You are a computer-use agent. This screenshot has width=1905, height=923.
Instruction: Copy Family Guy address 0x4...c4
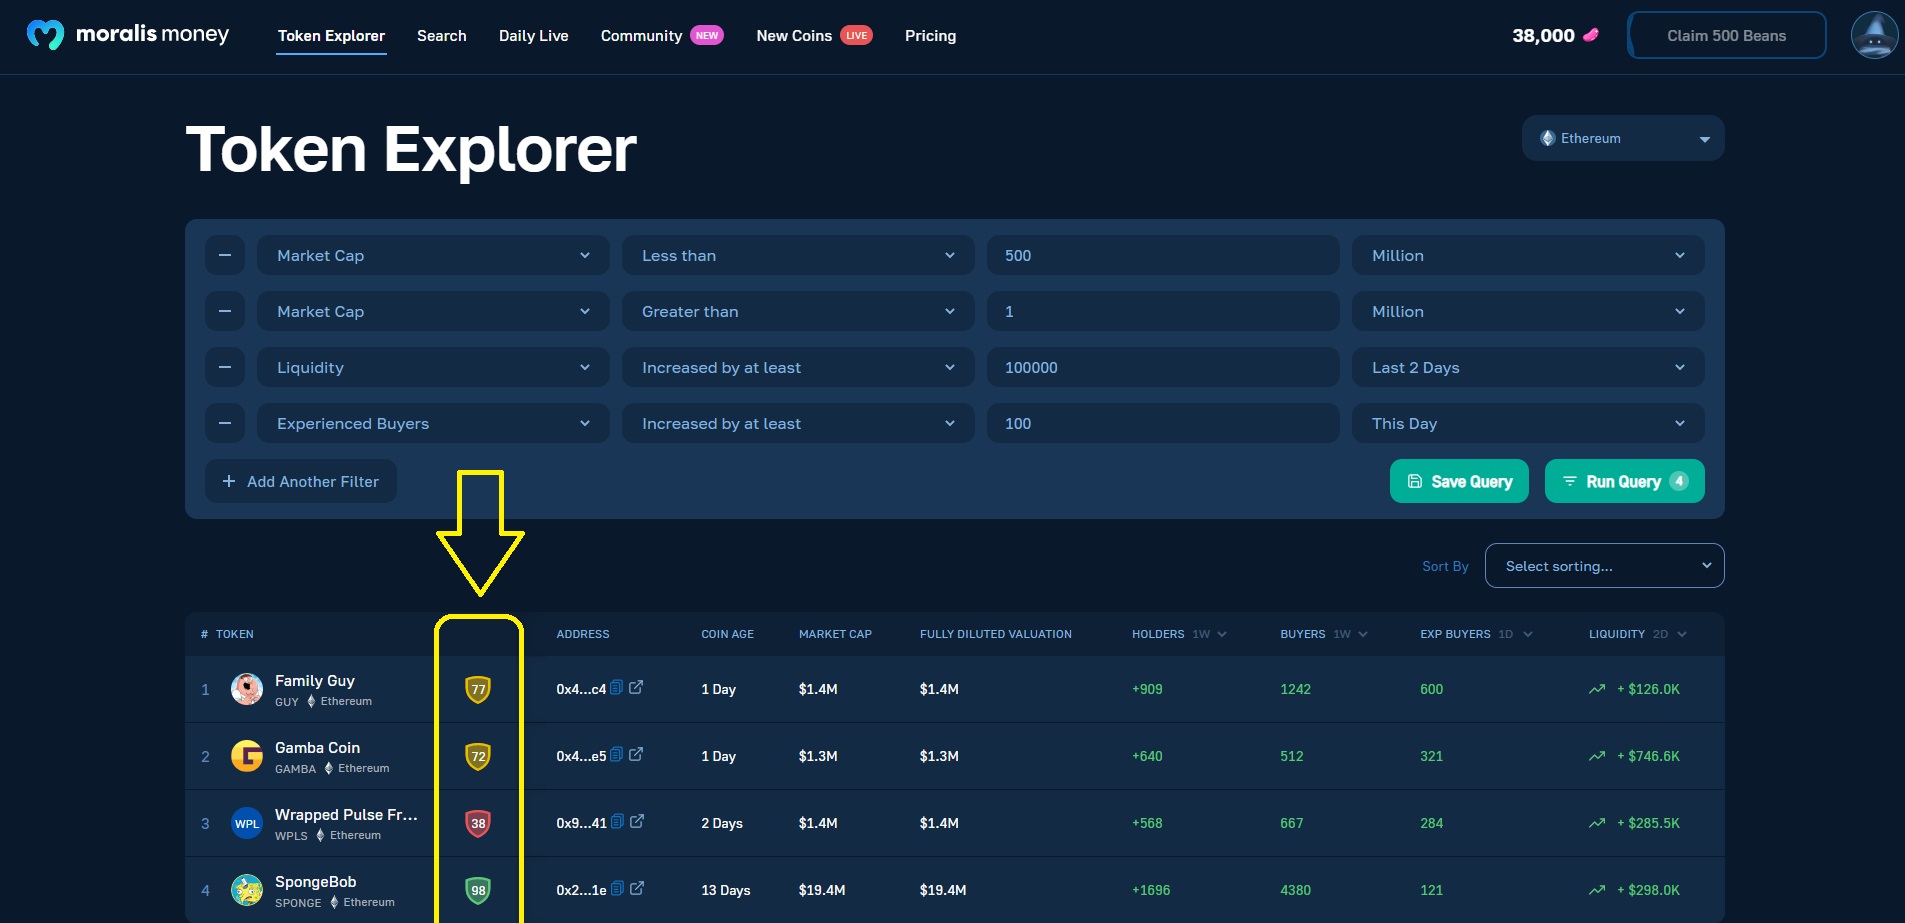[617, 687]
